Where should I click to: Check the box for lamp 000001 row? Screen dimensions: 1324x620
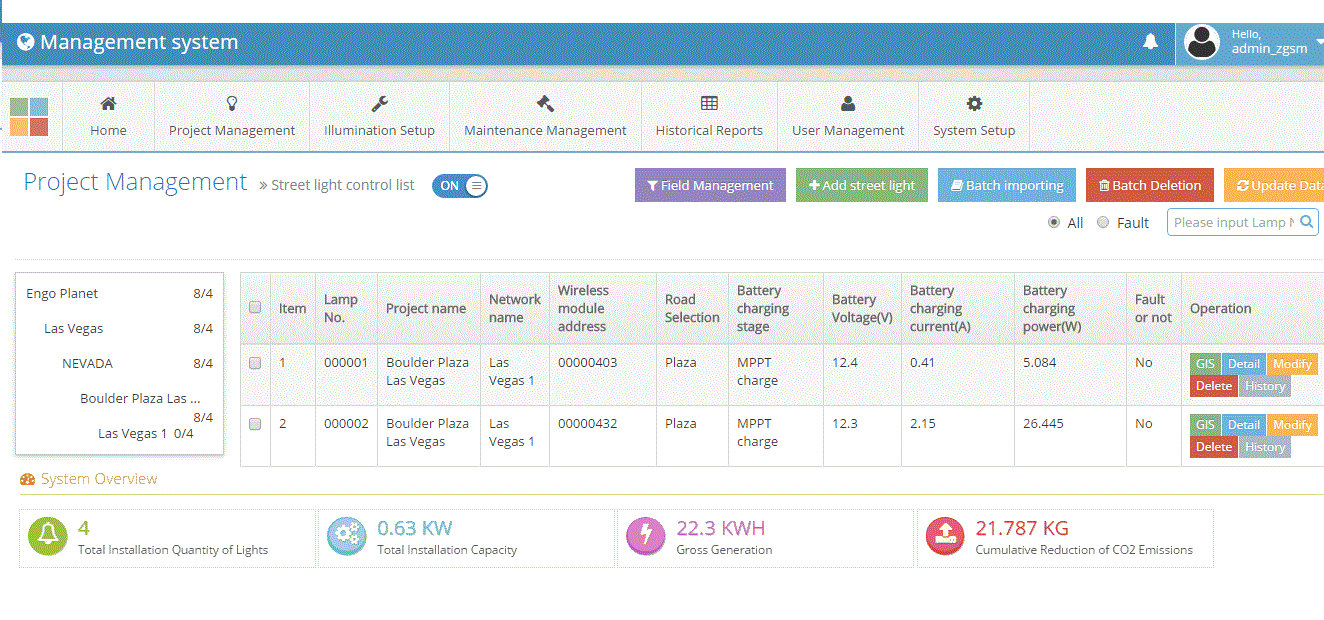point(255,363)
